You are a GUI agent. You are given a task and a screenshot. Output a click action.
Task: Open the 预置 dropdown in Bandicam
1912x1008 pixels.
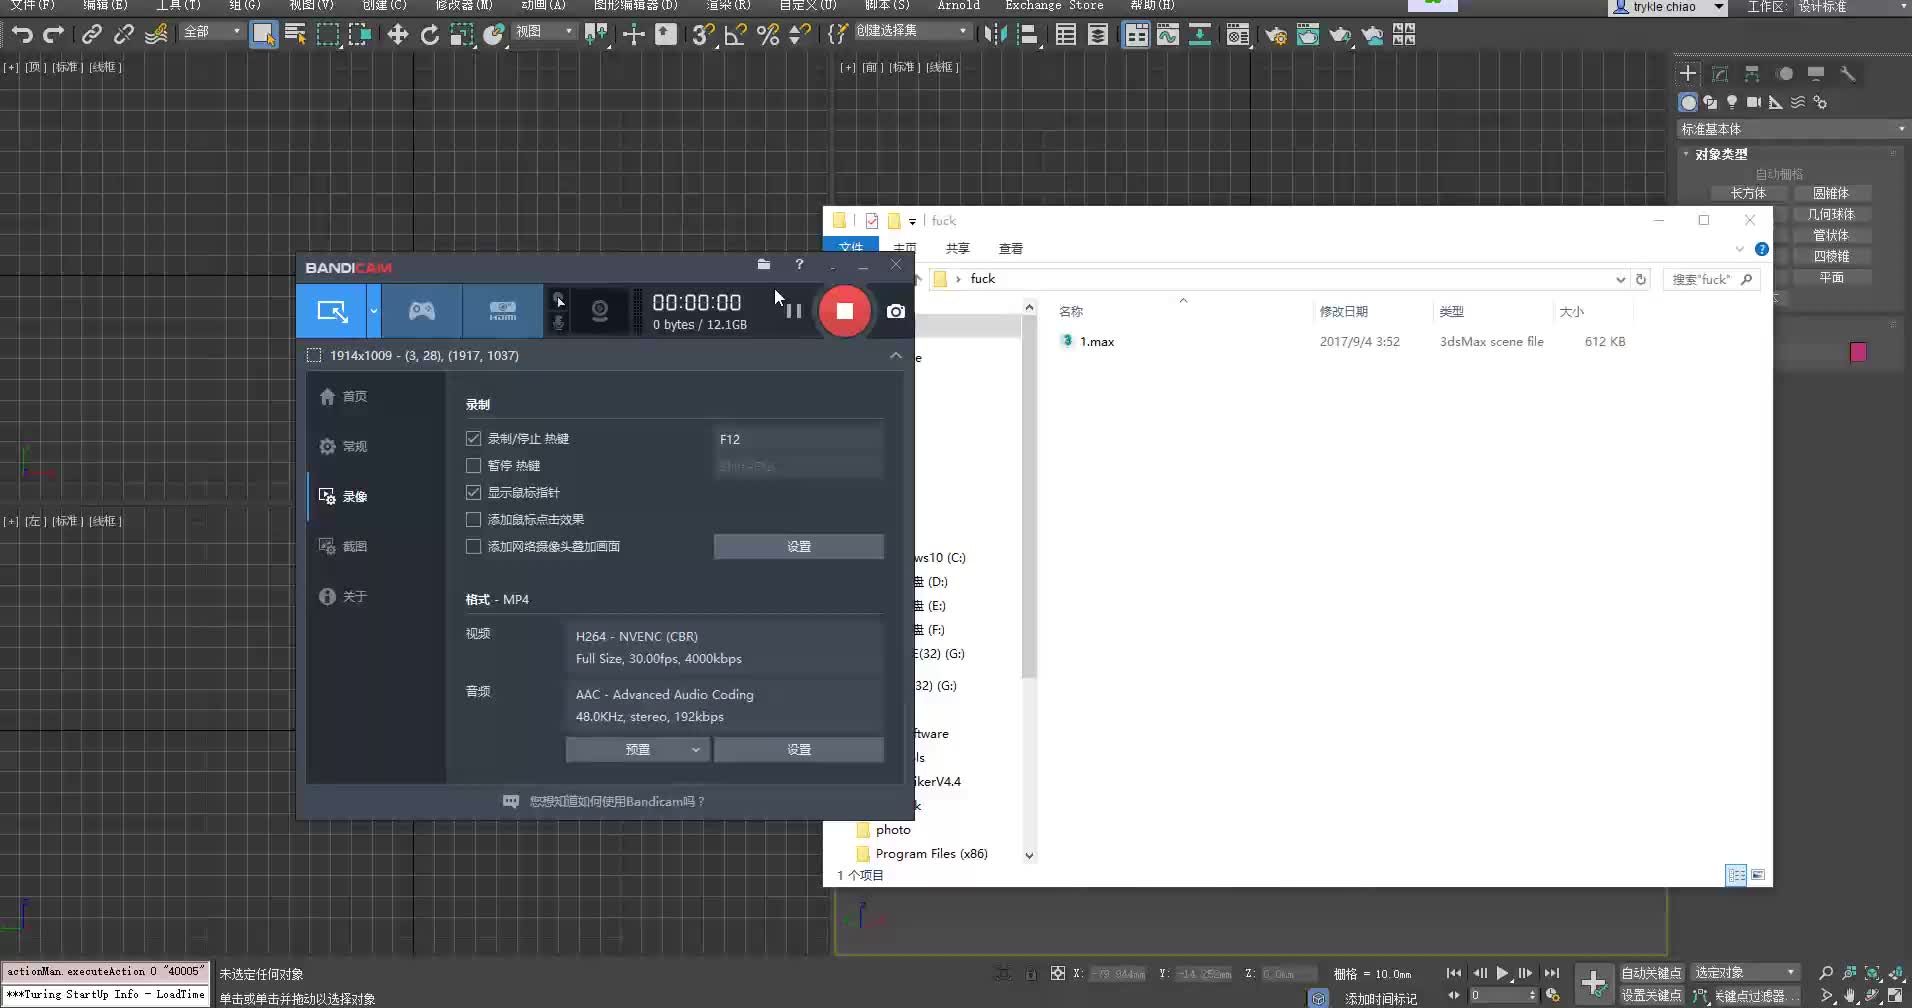point(637,749)
